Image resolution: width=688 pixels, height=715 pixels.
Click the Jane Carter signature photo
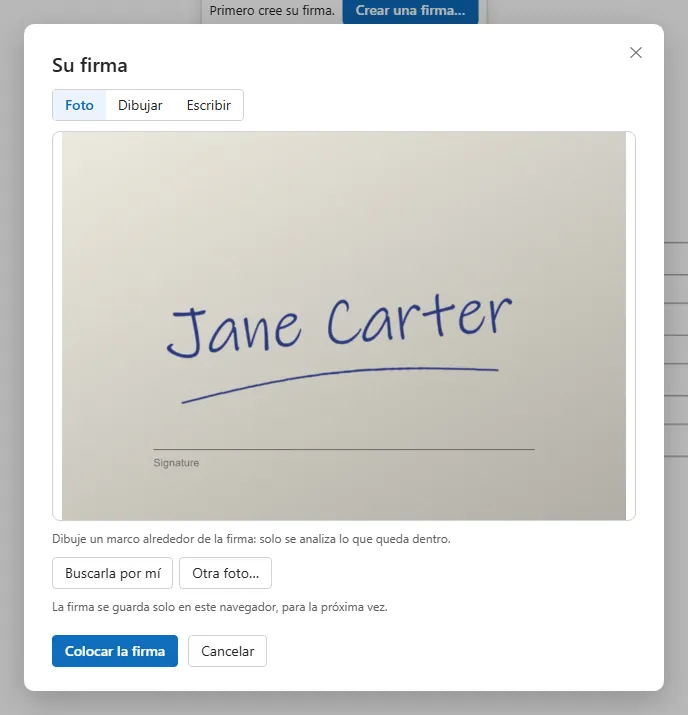[x=344, y=326]
